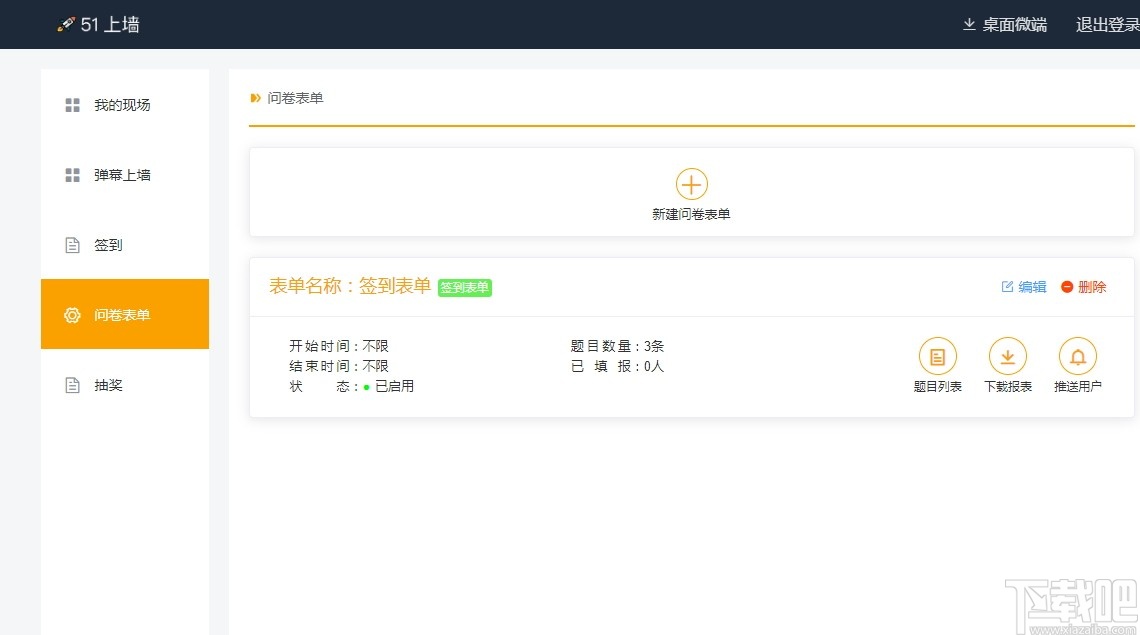
Task: Click the rocket icon next to 51上墙 logo
Action: [66, 24]
